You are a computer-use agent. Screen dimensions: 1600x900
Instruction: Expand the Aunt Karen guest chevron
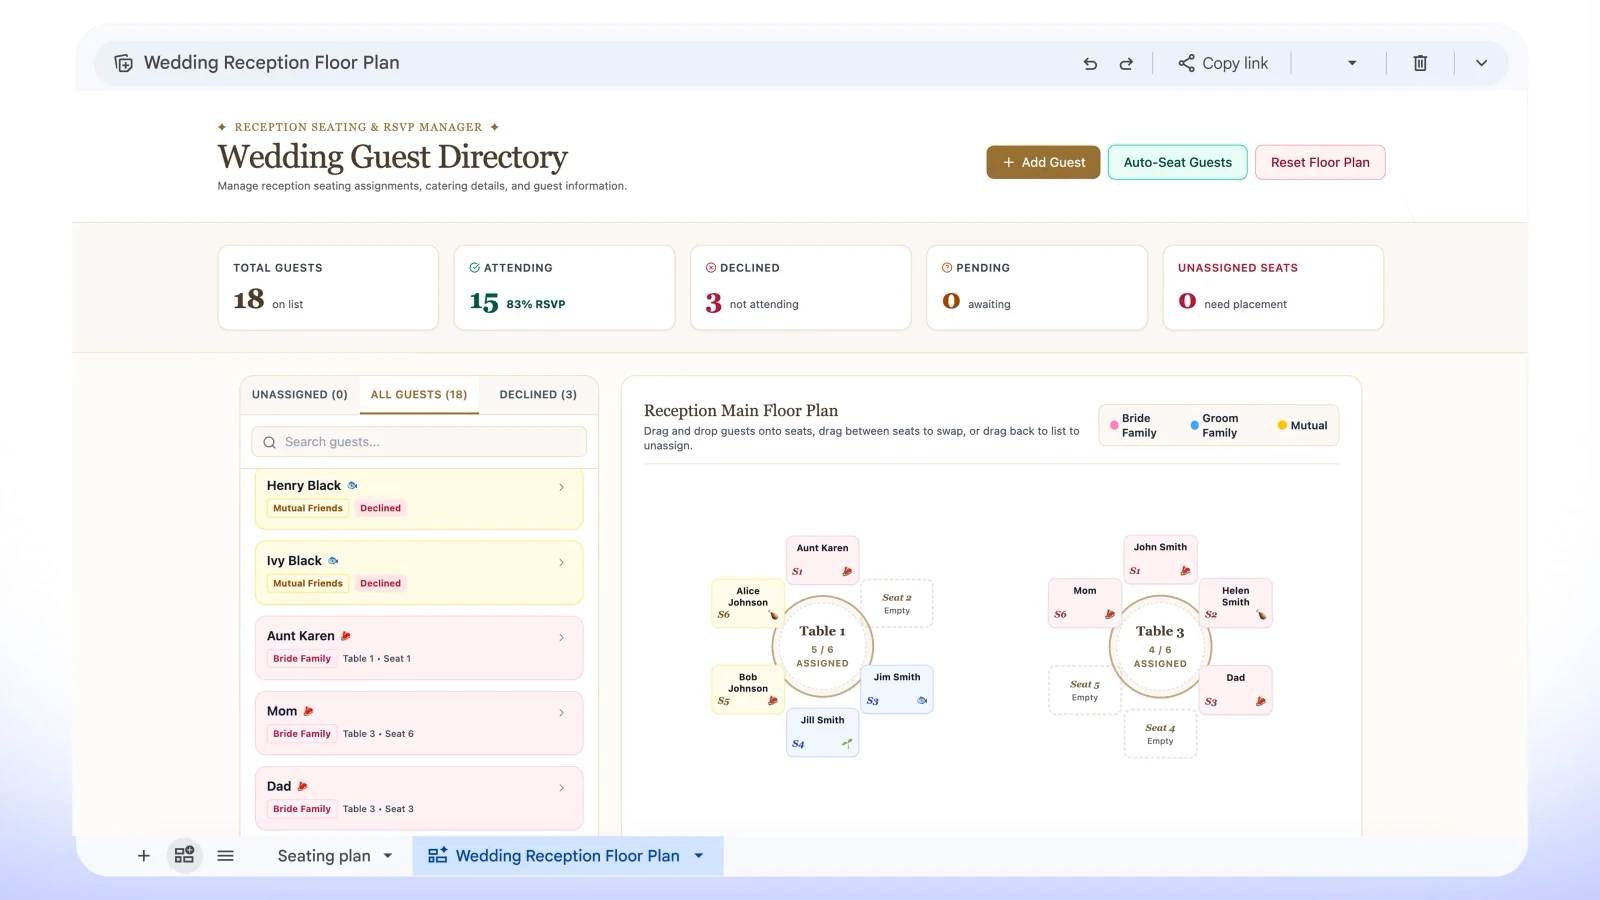click(561, 637)
